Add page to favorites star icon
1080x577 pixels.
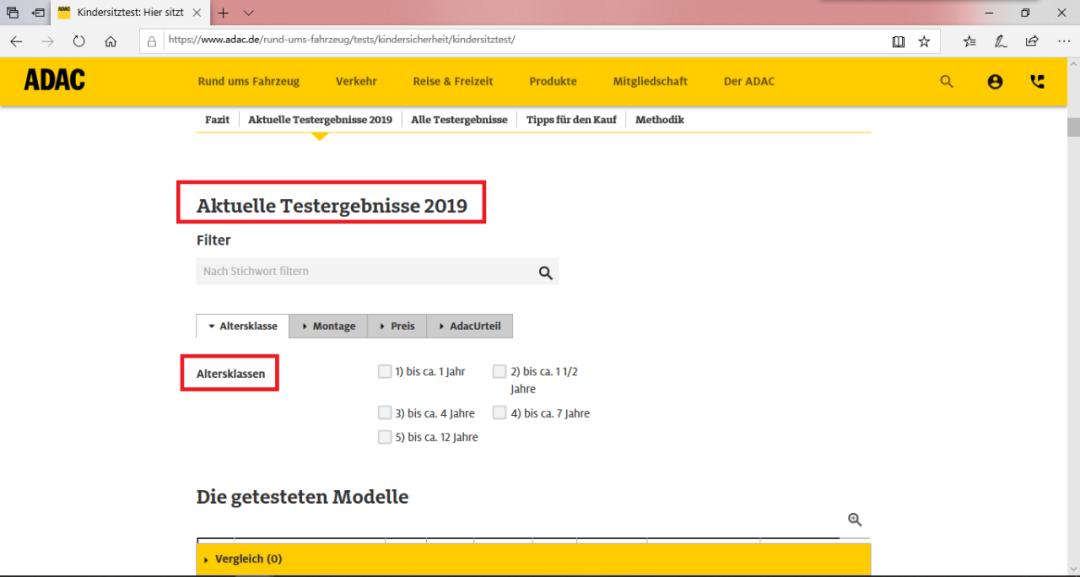tap(924, 41)
